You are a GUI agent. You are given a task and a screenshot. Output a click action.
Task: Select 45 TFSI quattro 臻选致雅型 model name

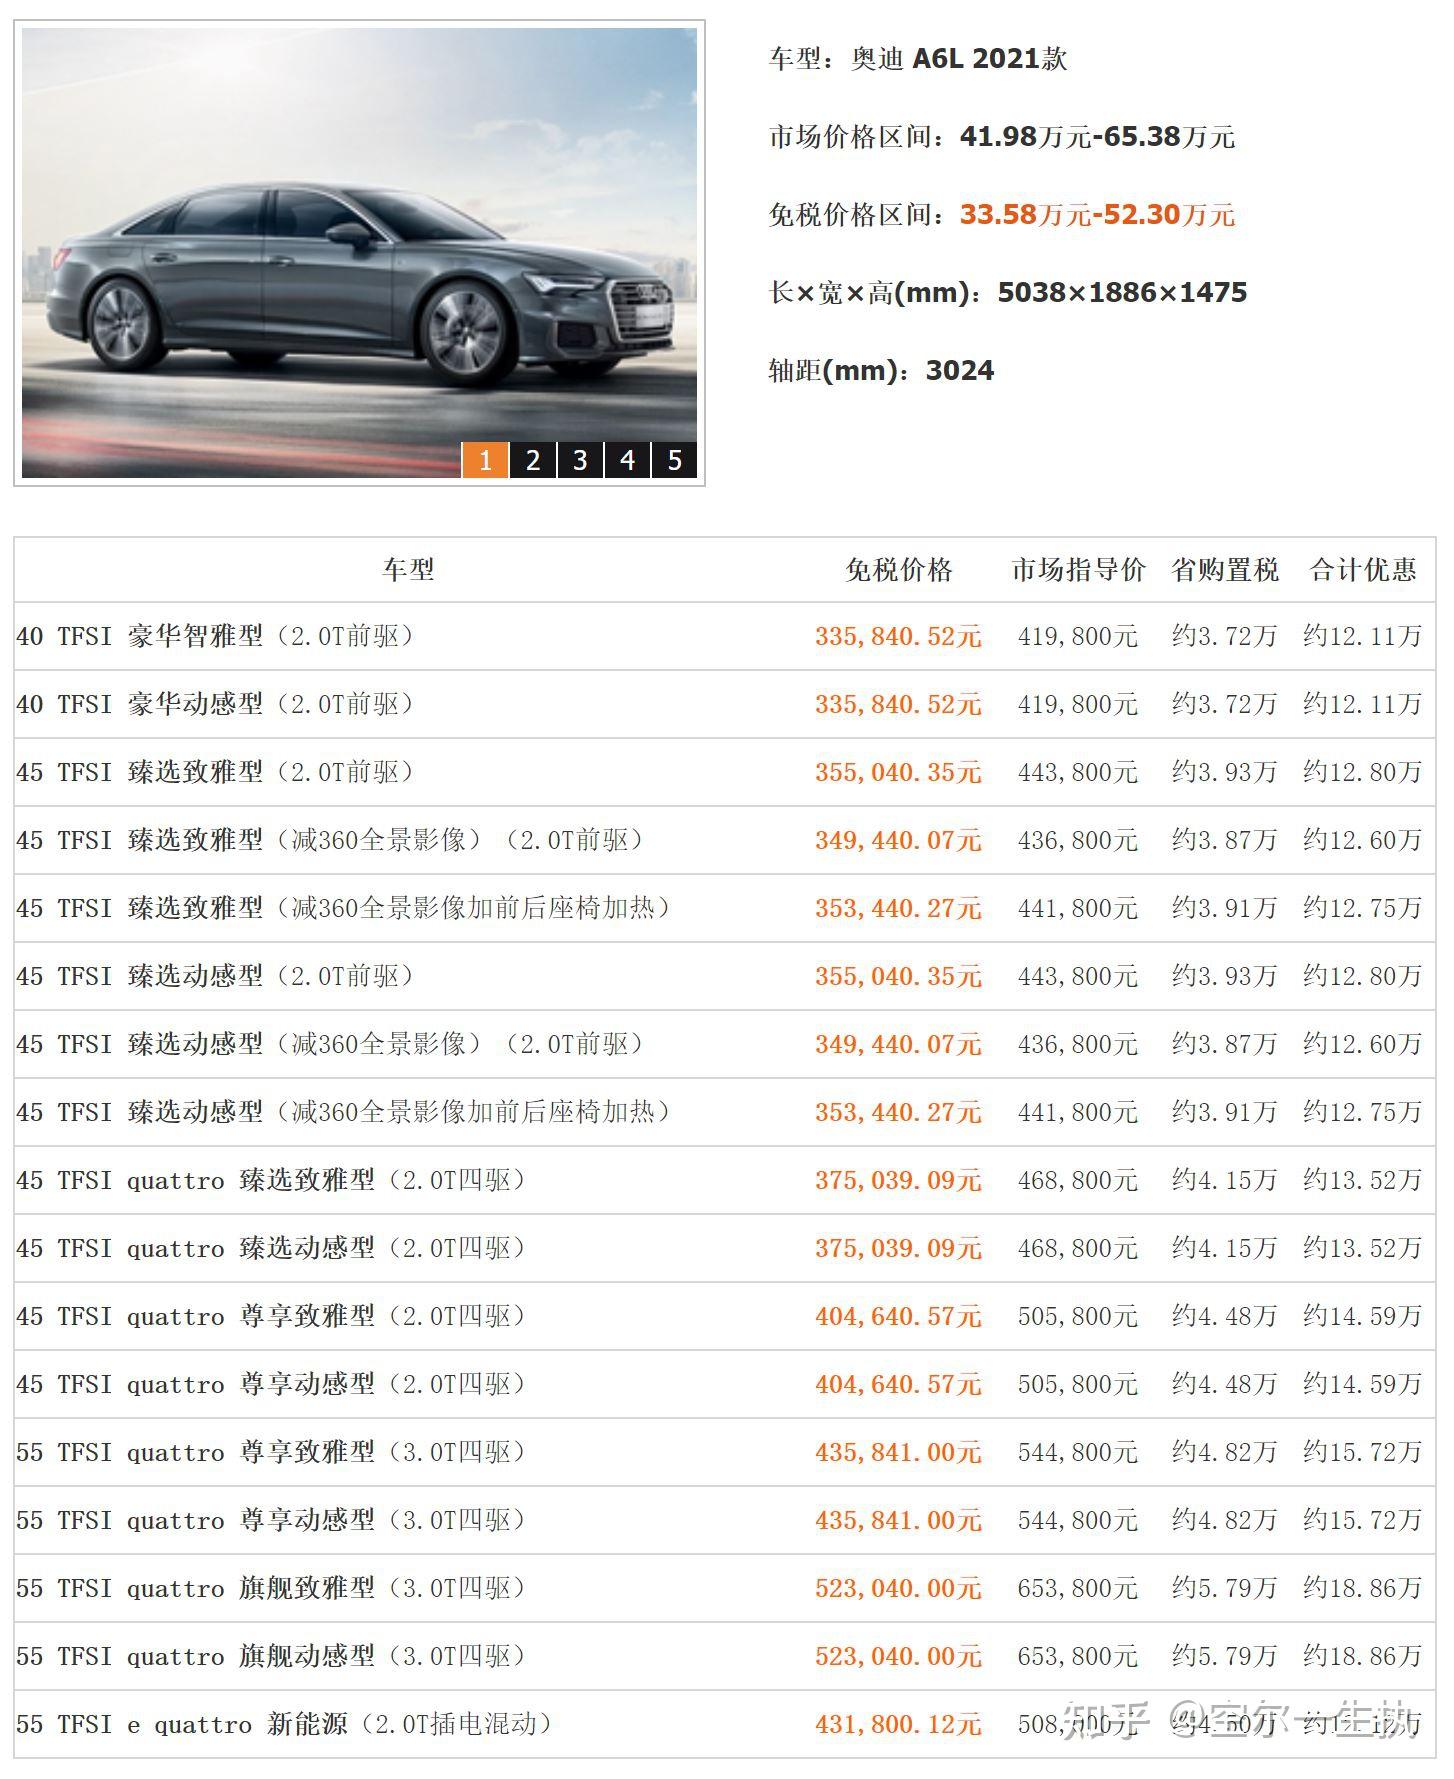pyautogui.click(x=271, y=1180)
